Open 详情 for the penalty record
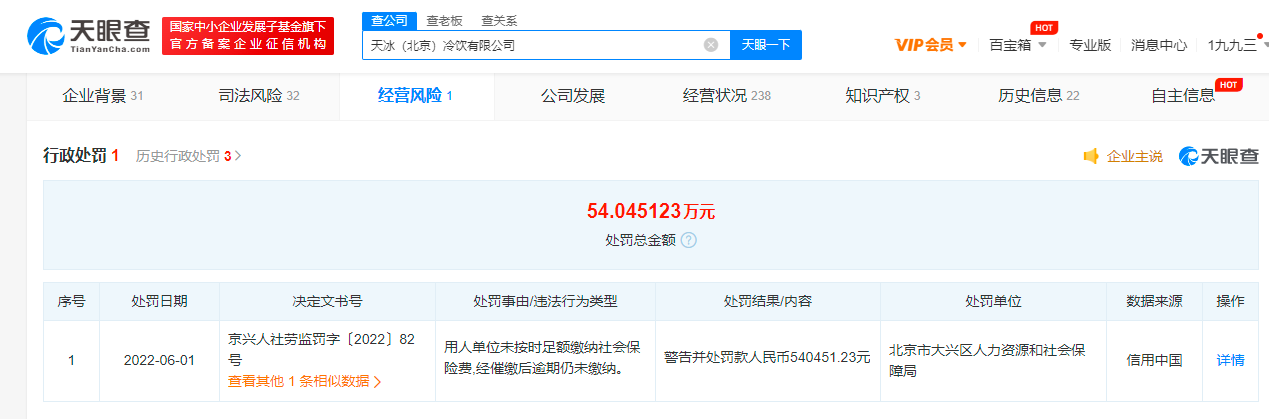 tap(1230, 360)
